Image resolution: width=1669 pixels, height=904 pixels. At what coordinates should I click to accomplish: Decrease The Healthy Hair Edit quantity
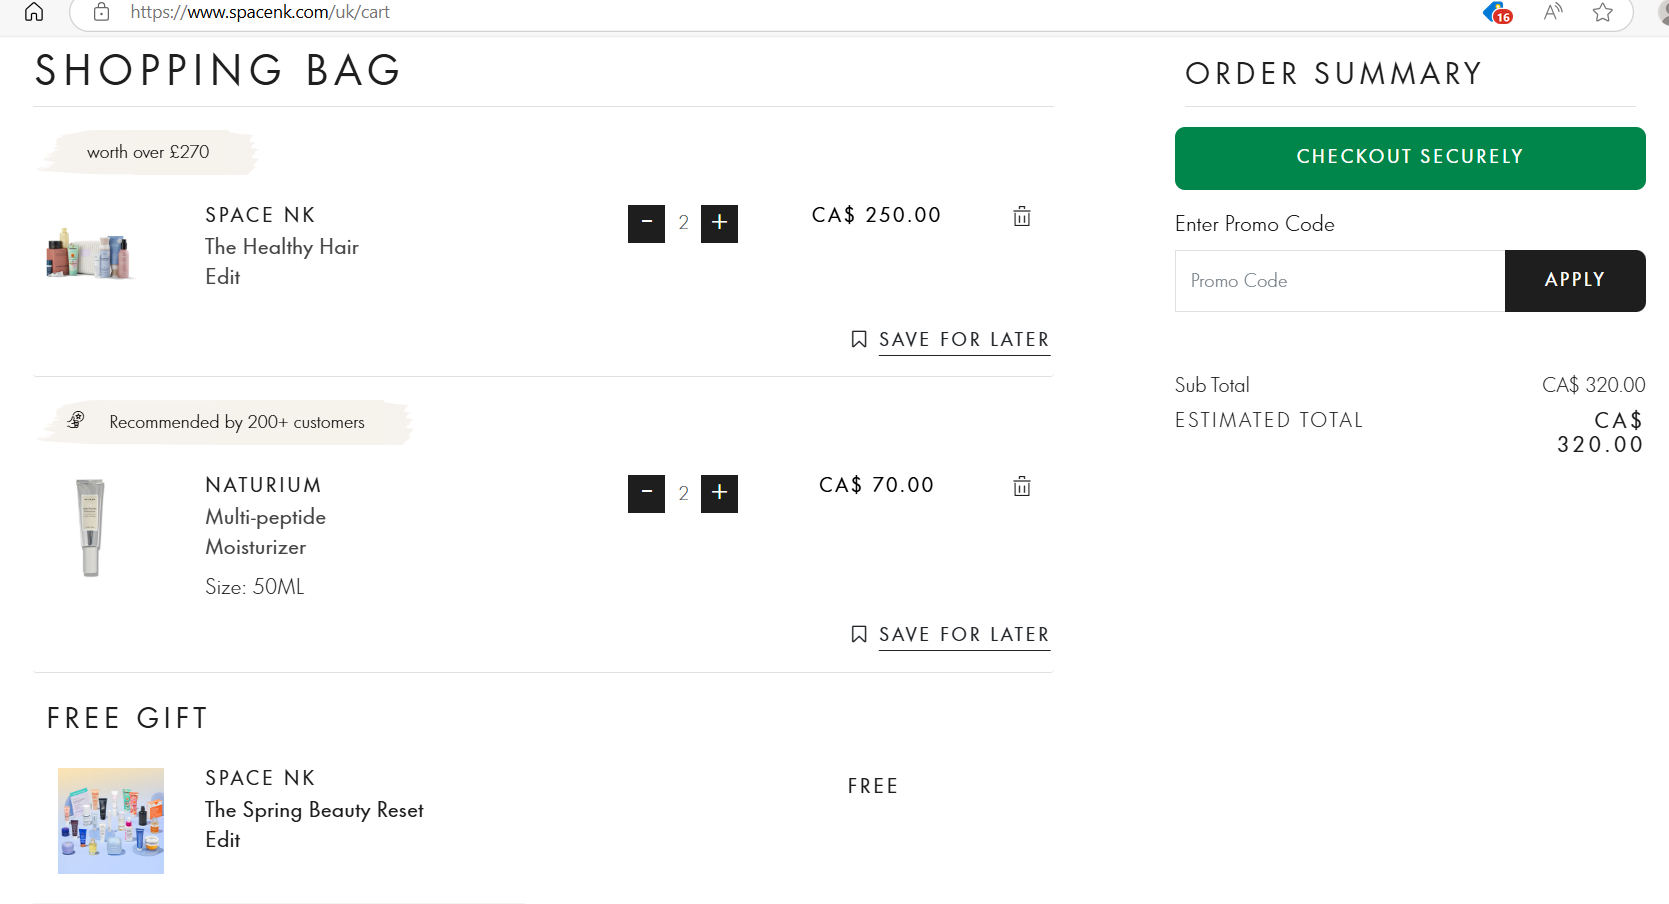tap(646, 223)
